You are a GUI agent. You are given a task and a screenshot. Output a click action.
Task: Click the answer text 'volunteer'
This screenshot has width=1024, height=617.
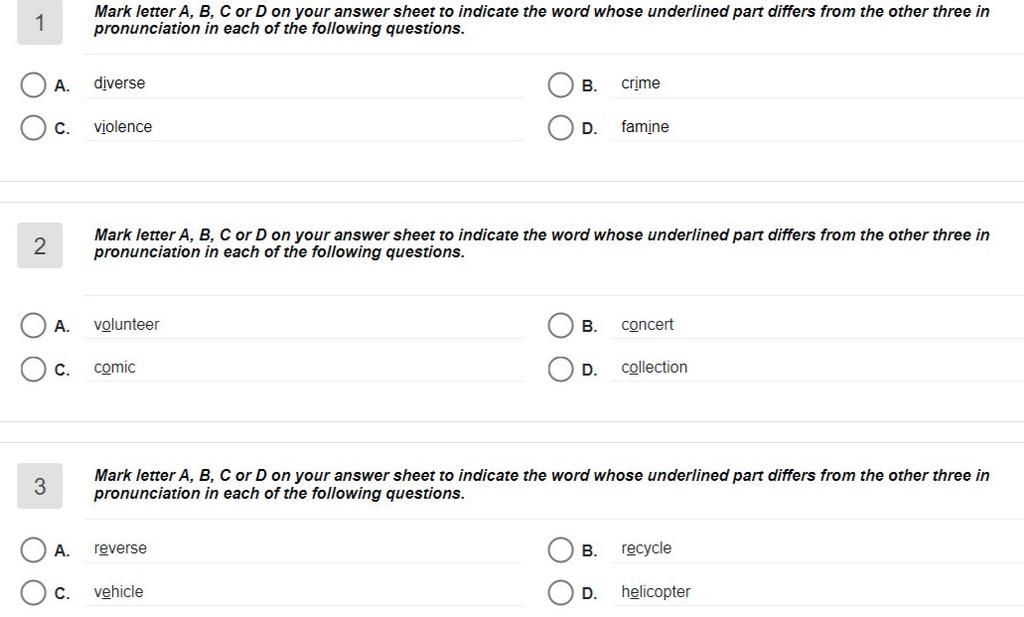(127, 324)
